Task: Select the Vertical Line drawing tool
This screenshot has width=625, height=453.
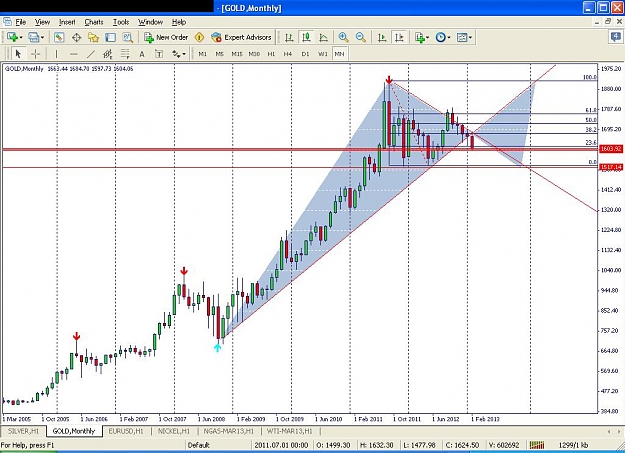Action: 56,54
